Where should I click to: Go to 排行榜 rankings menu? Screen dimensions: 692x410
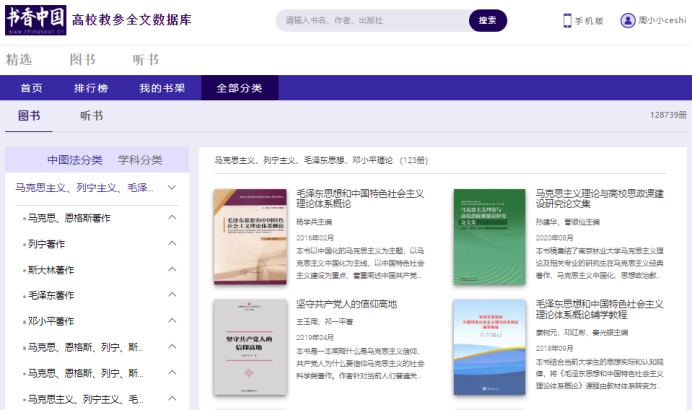pos(91,88)
